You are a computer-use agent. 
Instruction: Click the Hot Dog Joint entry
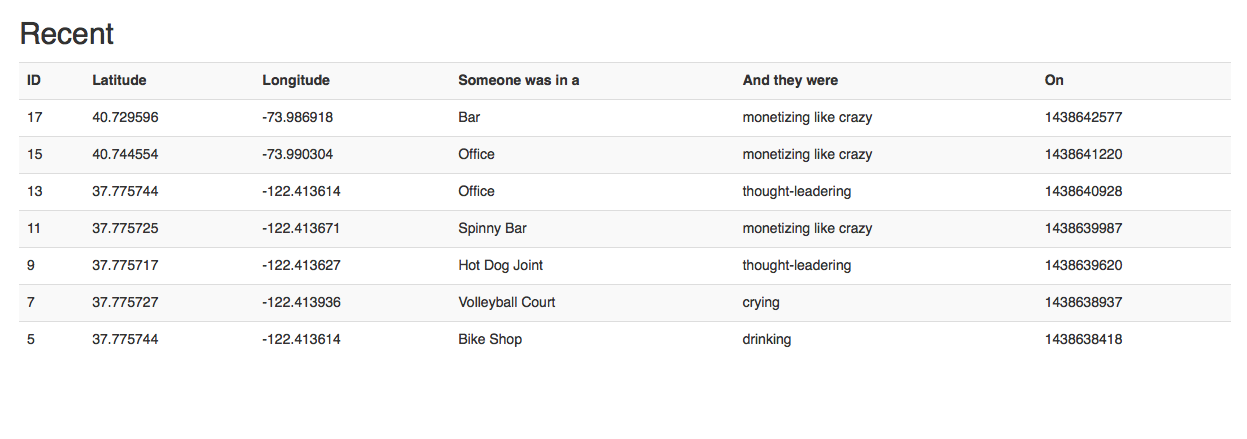(x=501, y=265)
